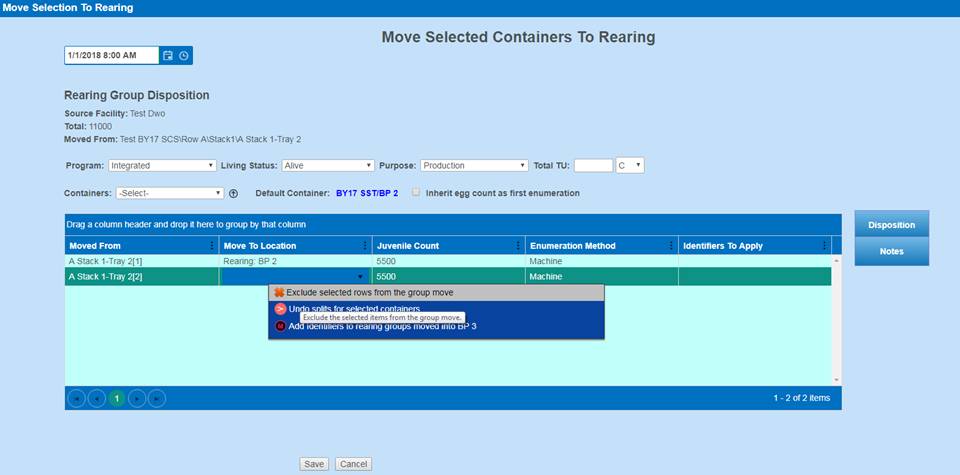960x475 pixels.
Task: Click the Cancel button
Action: click(x=353, y=464)
